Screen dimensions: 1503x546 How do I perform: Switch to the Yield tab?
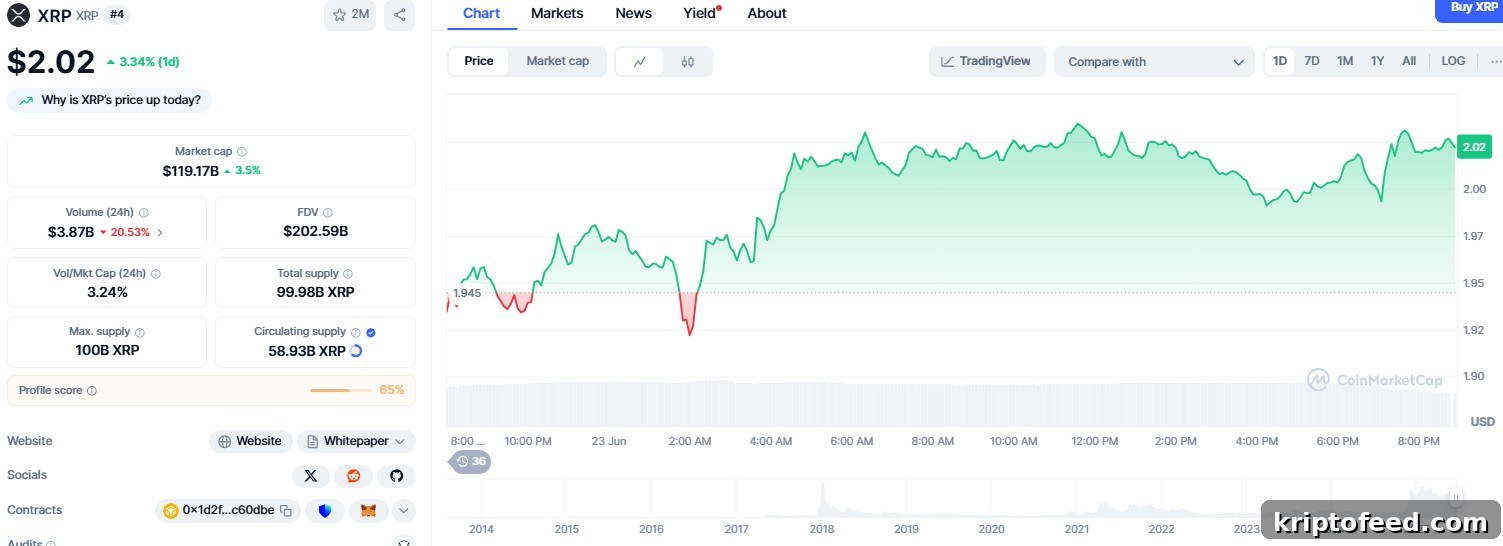pos(700,13)
